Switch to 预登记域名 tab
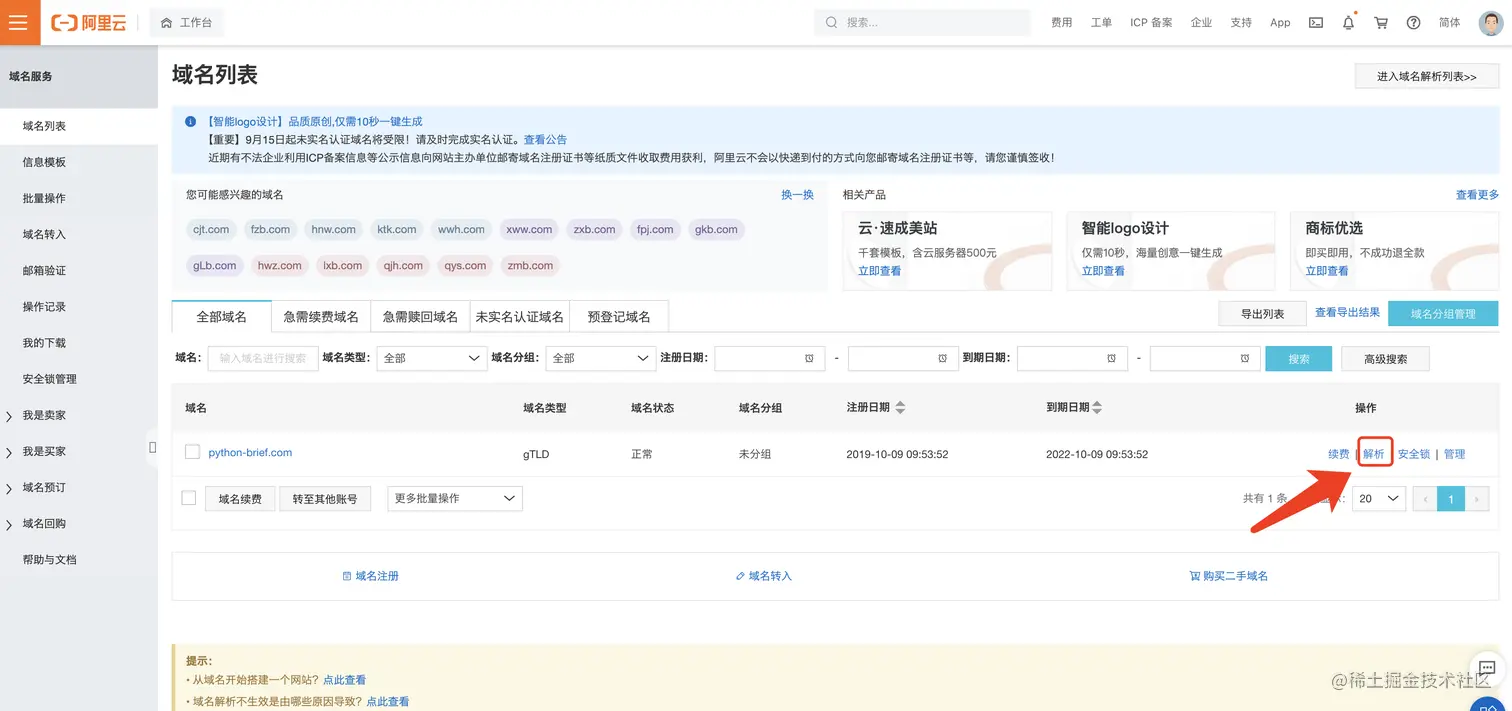 pos(619,316)
